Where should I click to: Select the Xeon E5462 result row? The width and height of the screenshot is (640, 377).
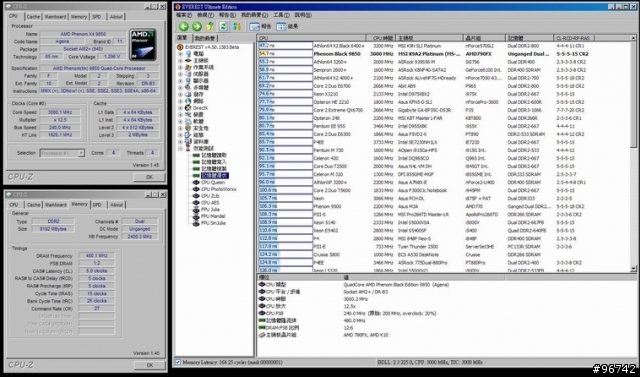coord(444,231)
